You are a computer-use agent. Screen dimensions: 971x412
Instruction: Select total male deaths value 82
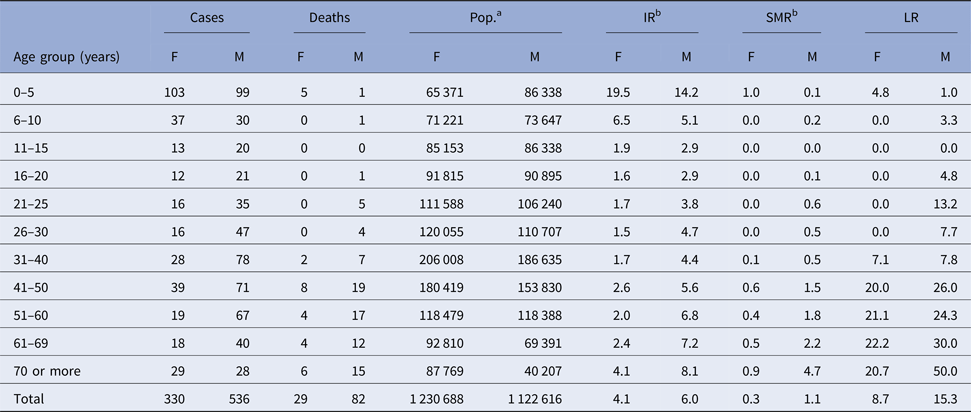358,399
